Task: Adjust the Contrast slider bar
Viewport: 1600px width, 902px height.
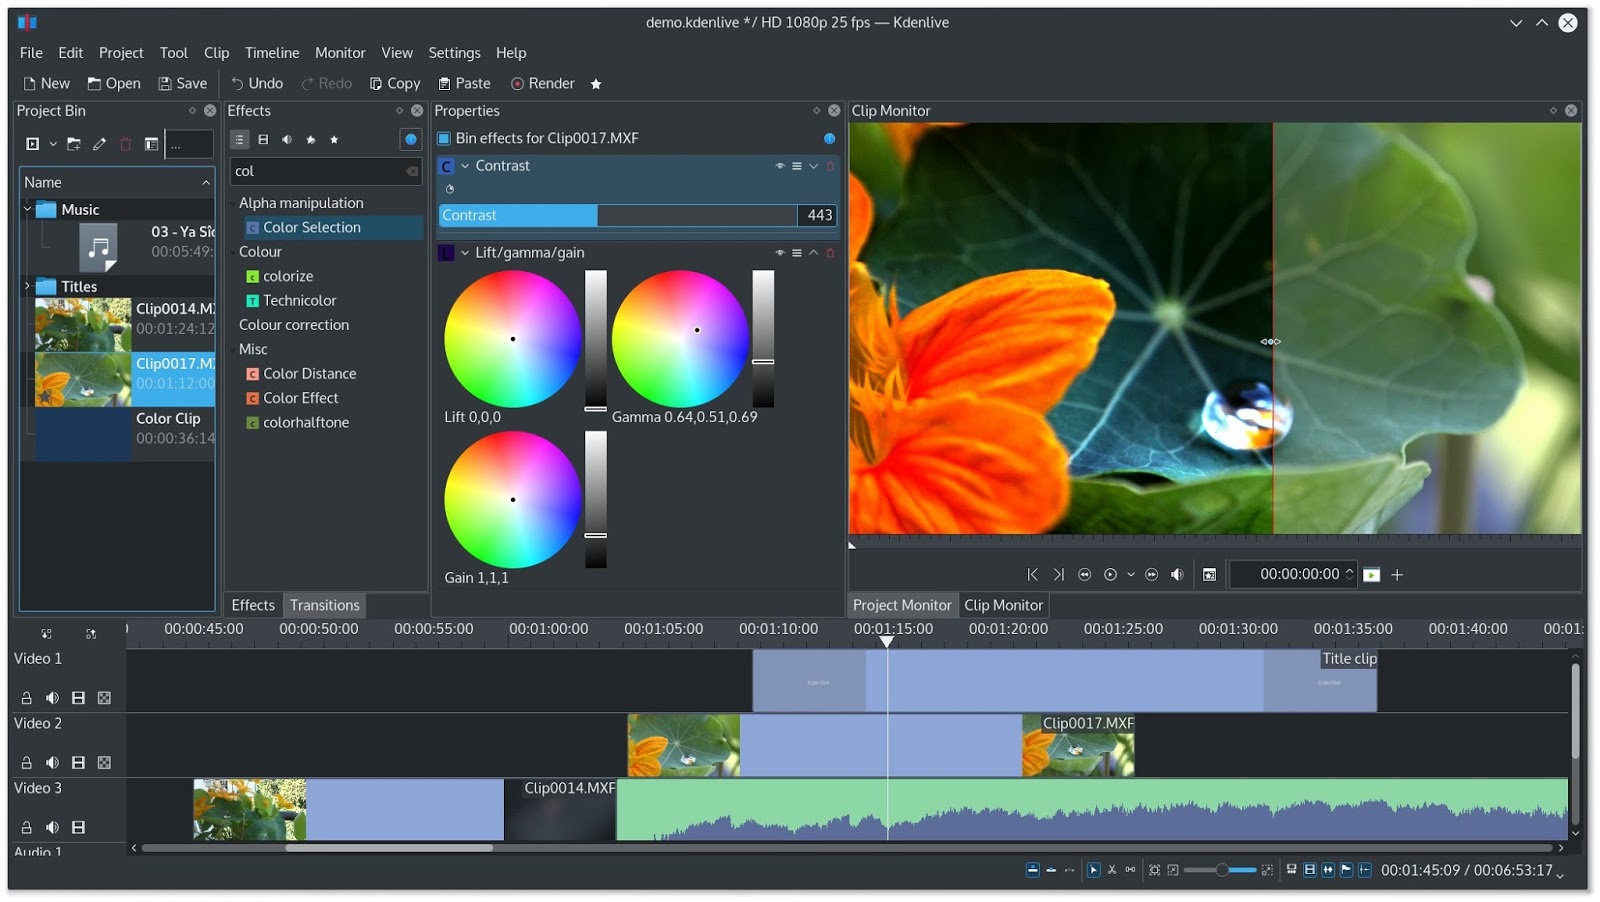Action: pos(618,216)
